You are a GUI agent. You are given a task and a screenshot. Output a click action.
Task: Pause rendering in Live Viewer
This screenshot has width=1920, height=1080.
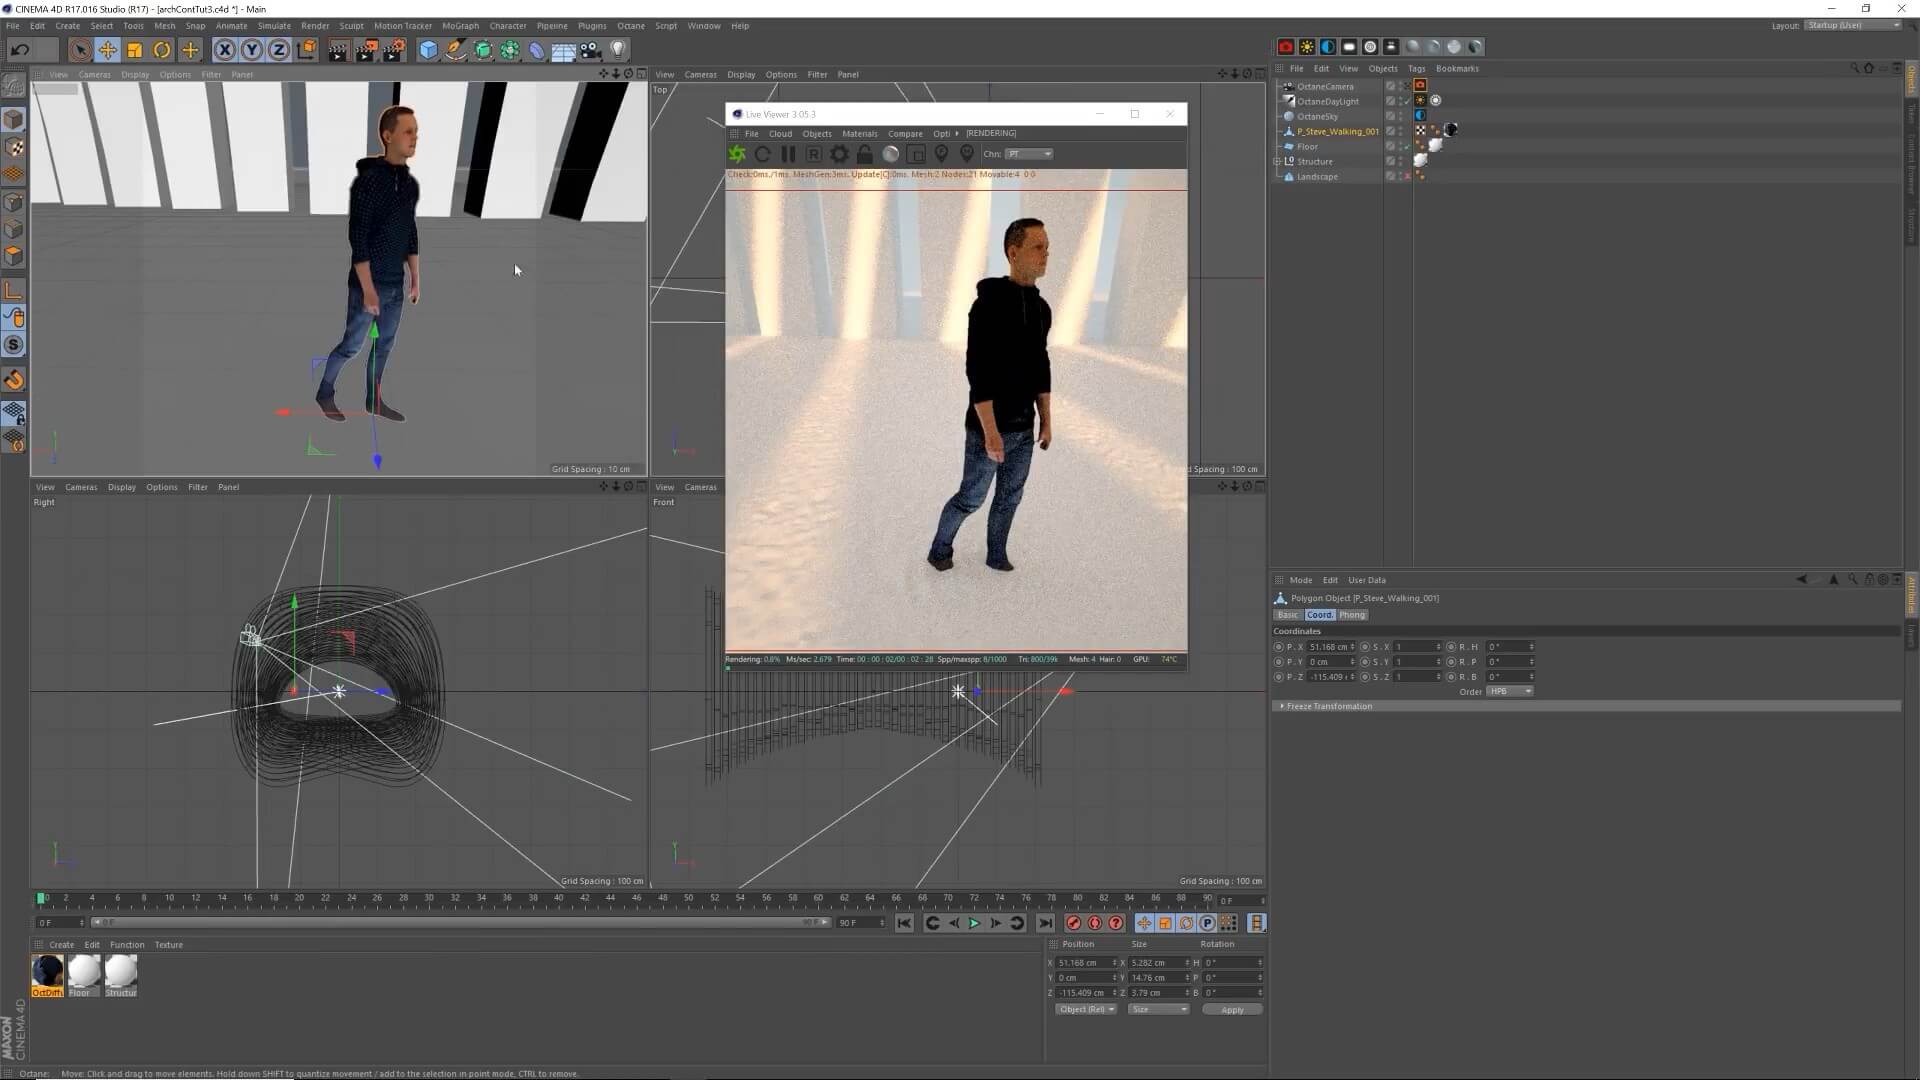[x=788, y=154]
